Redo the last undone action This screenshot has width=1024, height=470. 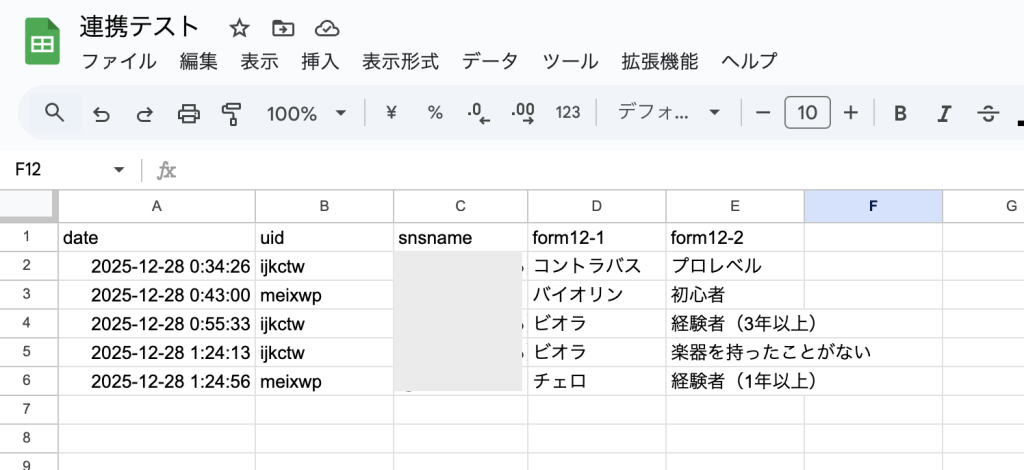pos(144,113)
